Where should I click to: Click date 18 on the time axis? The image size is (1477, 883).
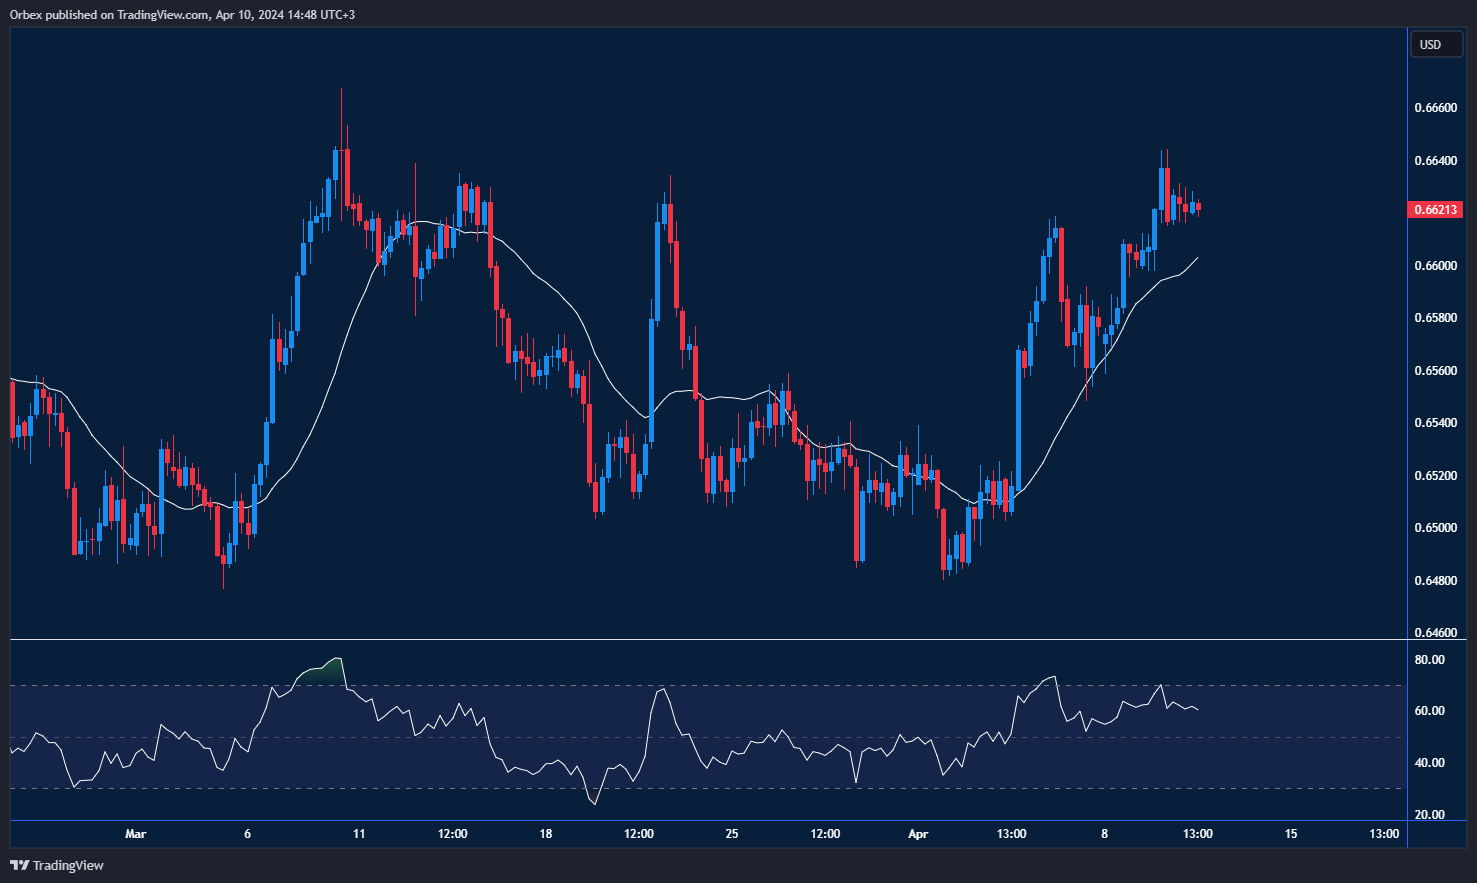[x=546, y=834]
